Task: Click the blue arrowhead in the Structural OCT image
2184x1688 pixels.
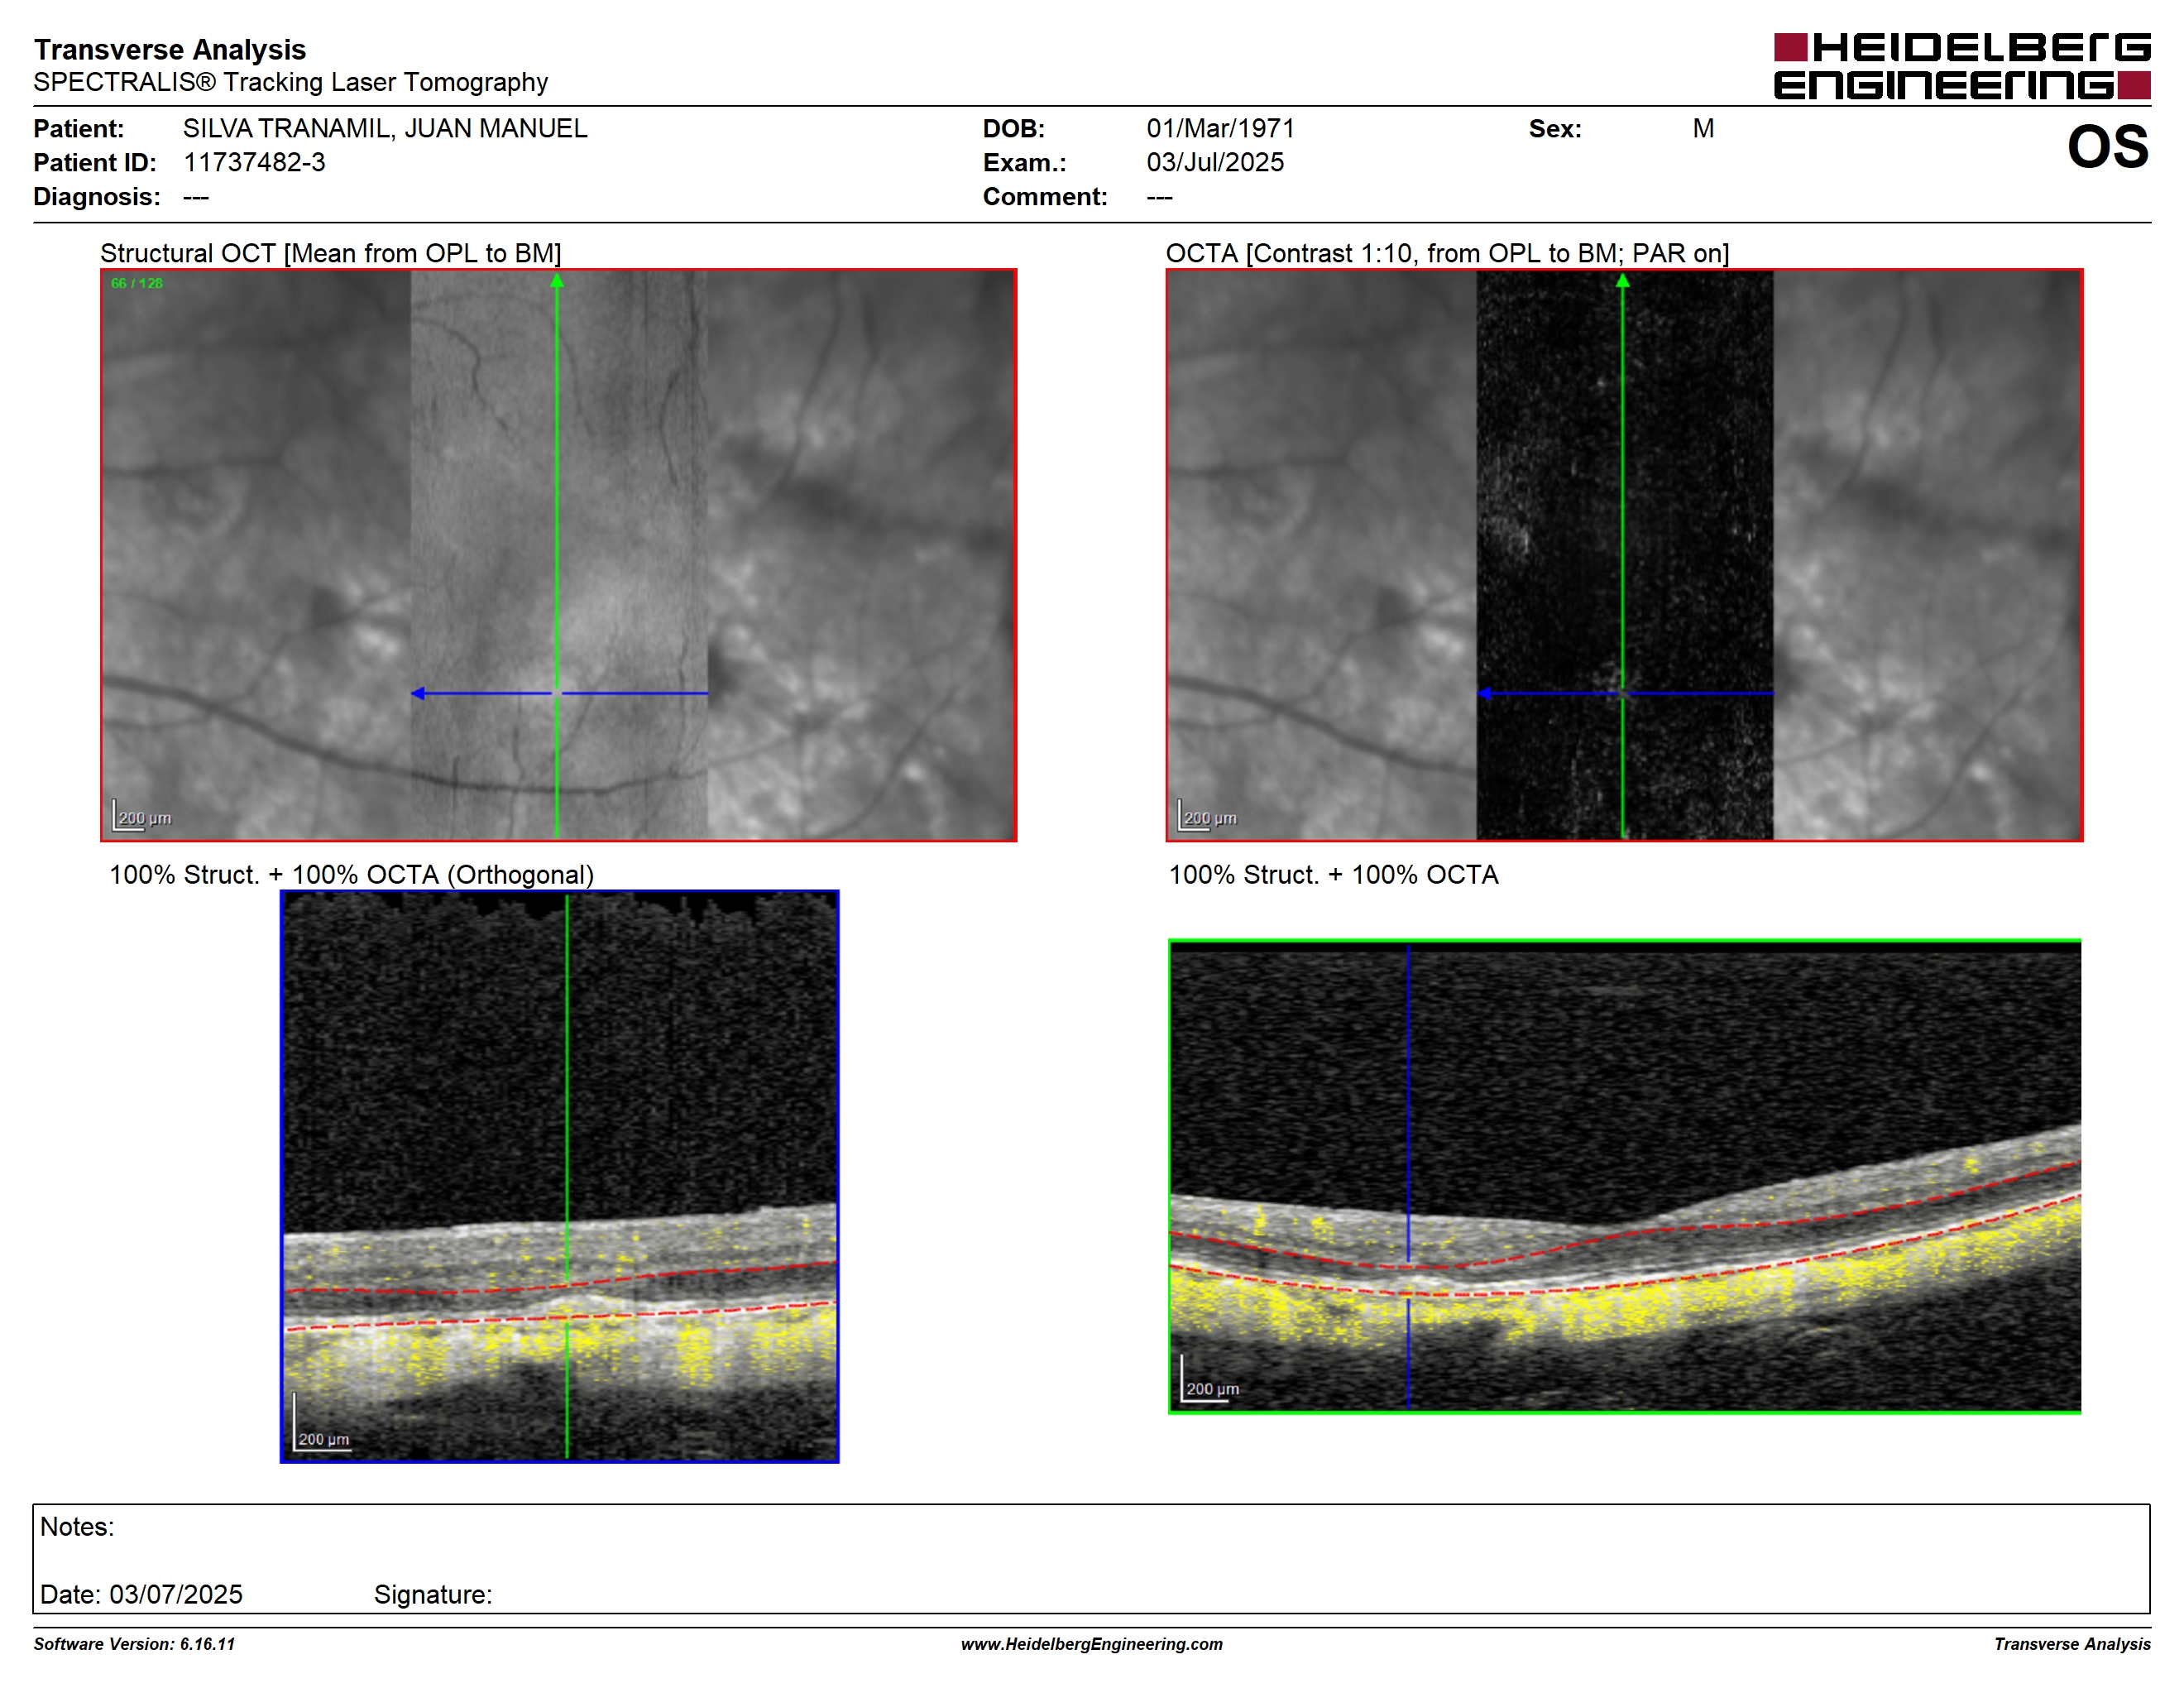Action: pos(418,693)
